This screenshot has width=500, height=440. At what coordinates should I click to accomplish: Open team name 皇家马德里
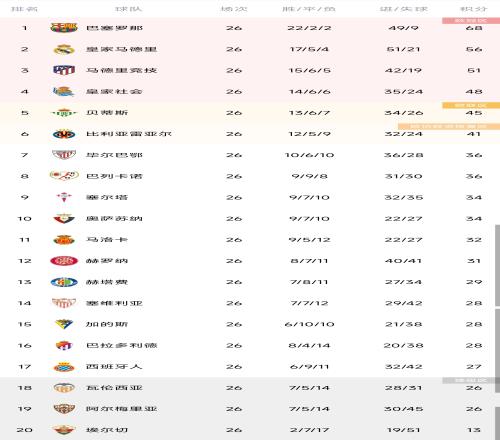click(x=121, y=49)
